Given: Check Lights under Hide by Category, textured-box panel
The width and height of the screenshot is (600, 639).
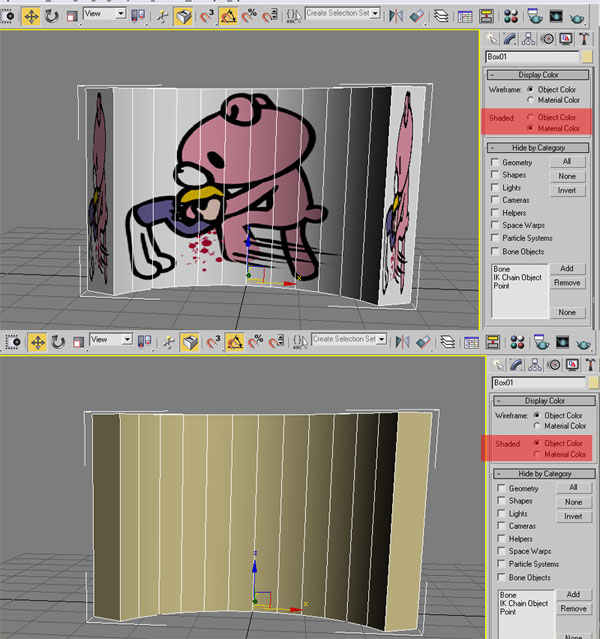Looking at the screenshot, I should 495,187.
